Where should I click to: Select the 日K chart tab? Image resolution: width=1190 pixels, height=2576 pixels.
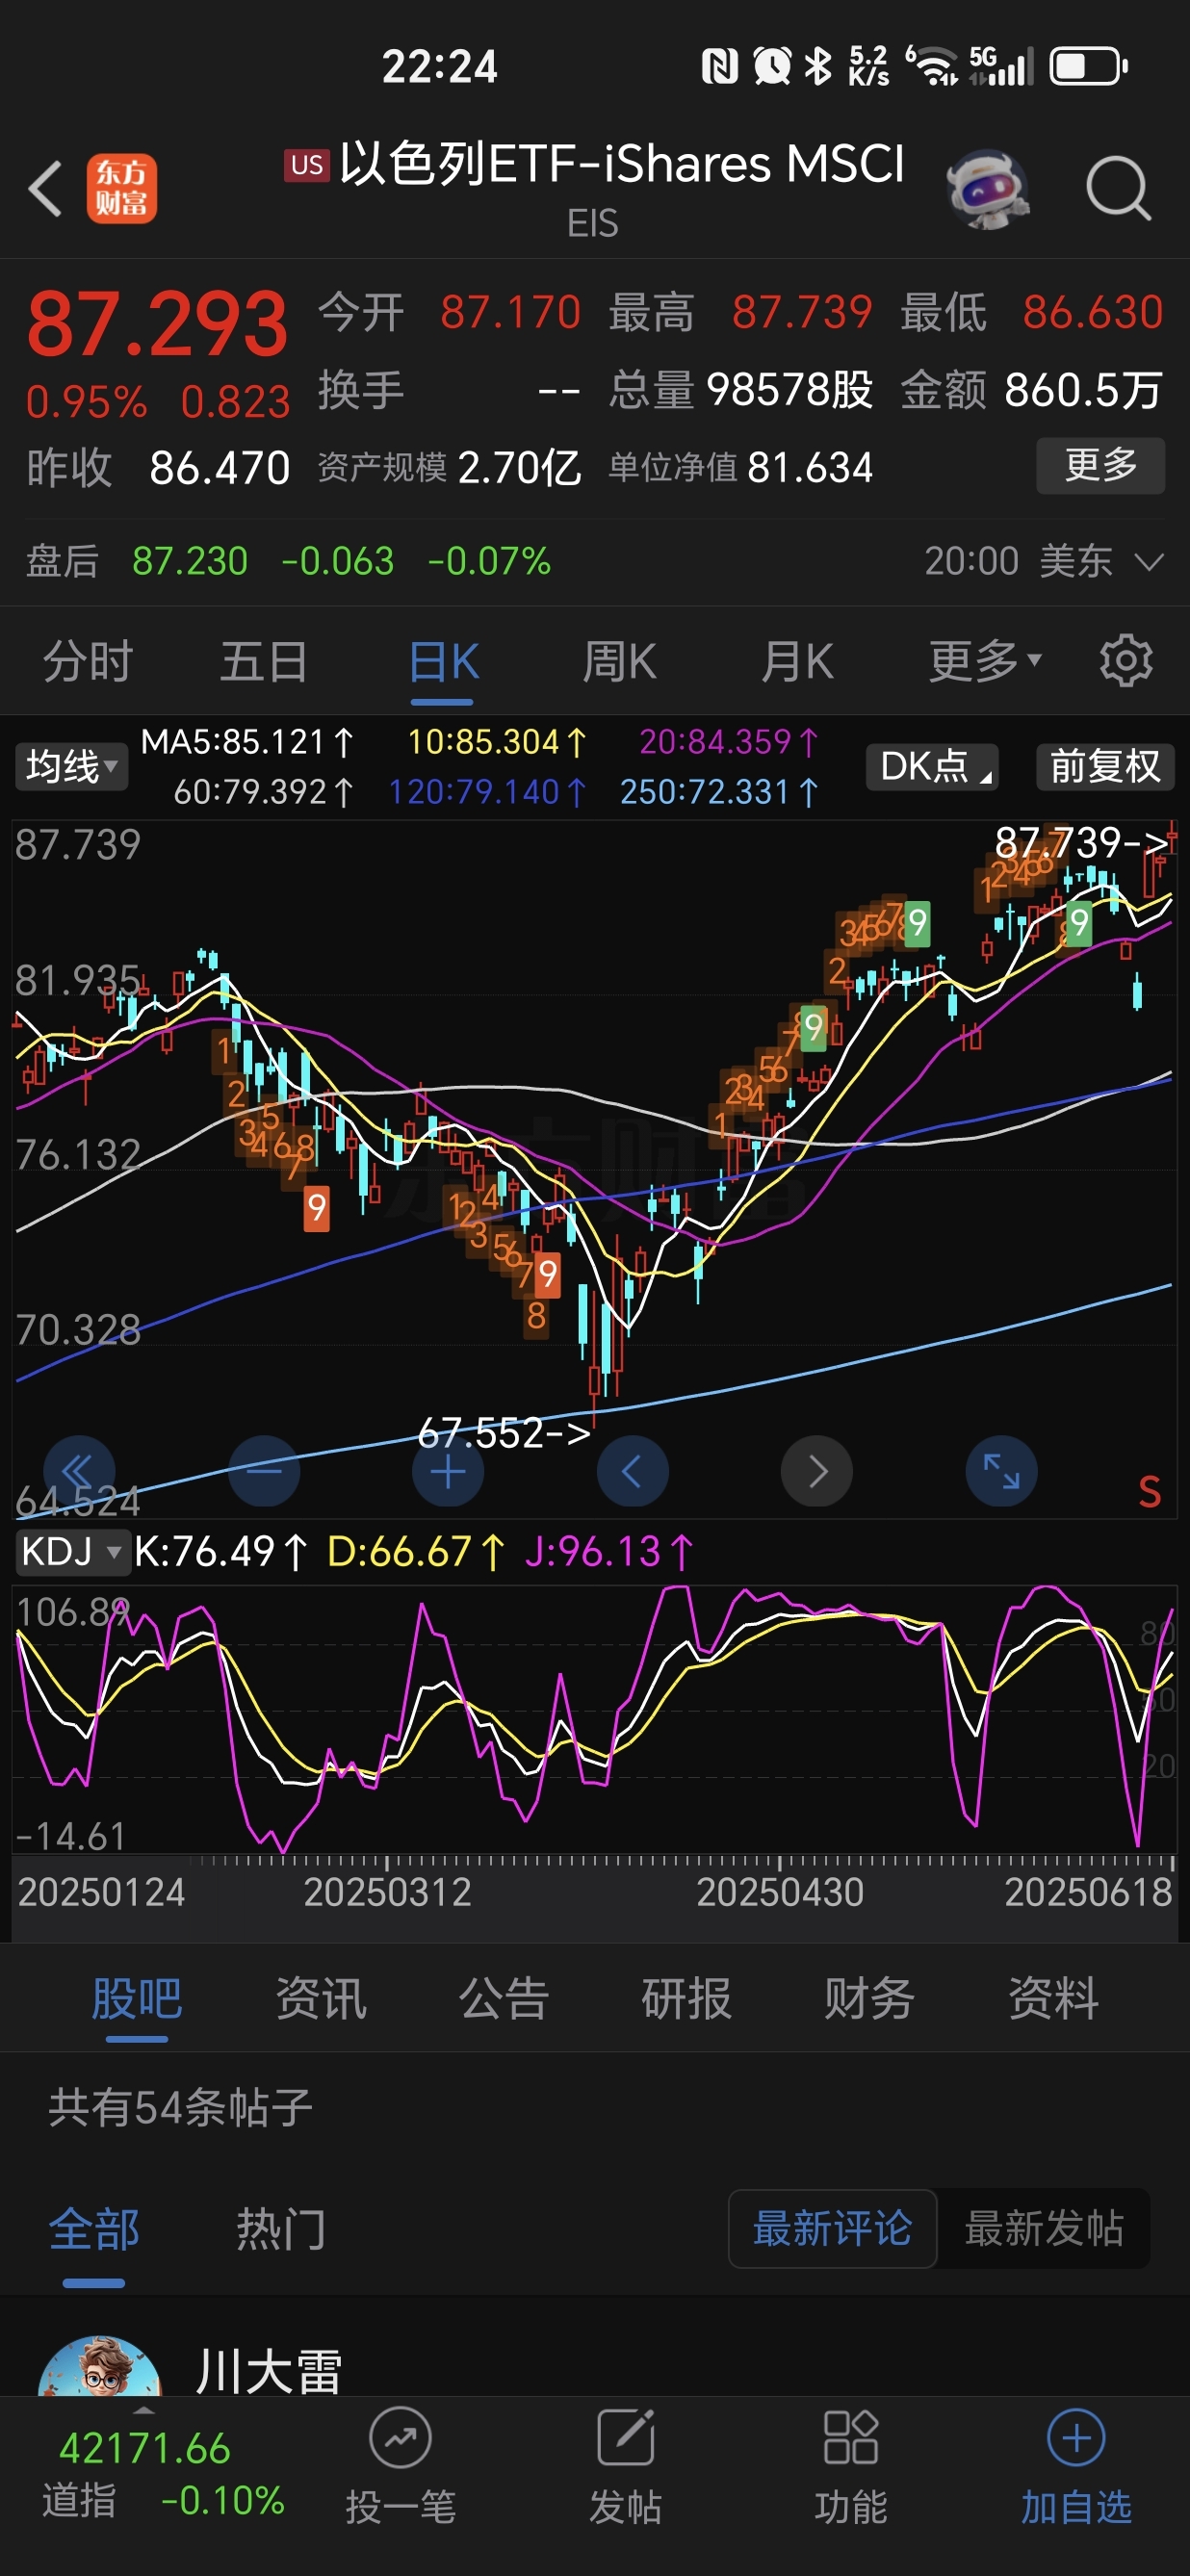[x=444, y=661]
